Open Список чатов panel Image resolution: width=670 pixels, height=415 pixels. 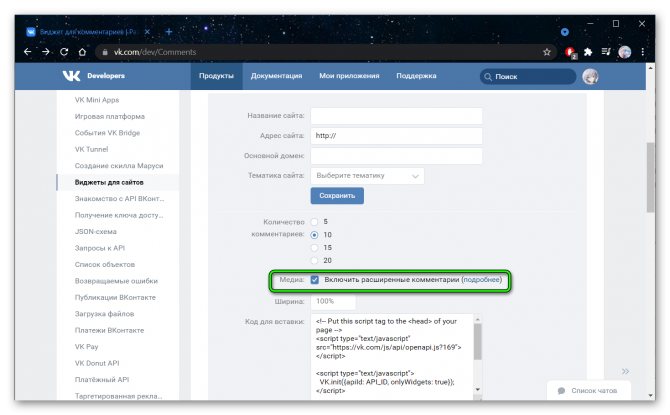coord(588,391)
